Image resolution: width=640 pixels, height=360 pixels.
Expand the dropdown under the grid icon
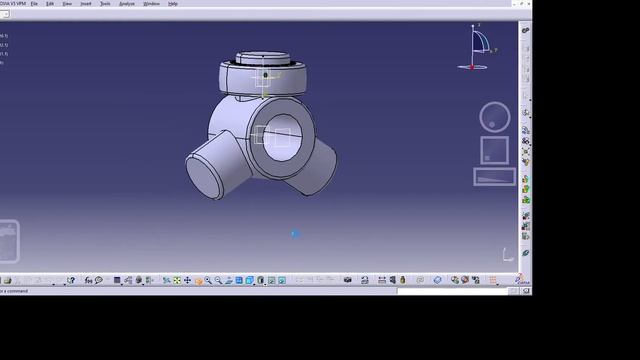[497, 284]
